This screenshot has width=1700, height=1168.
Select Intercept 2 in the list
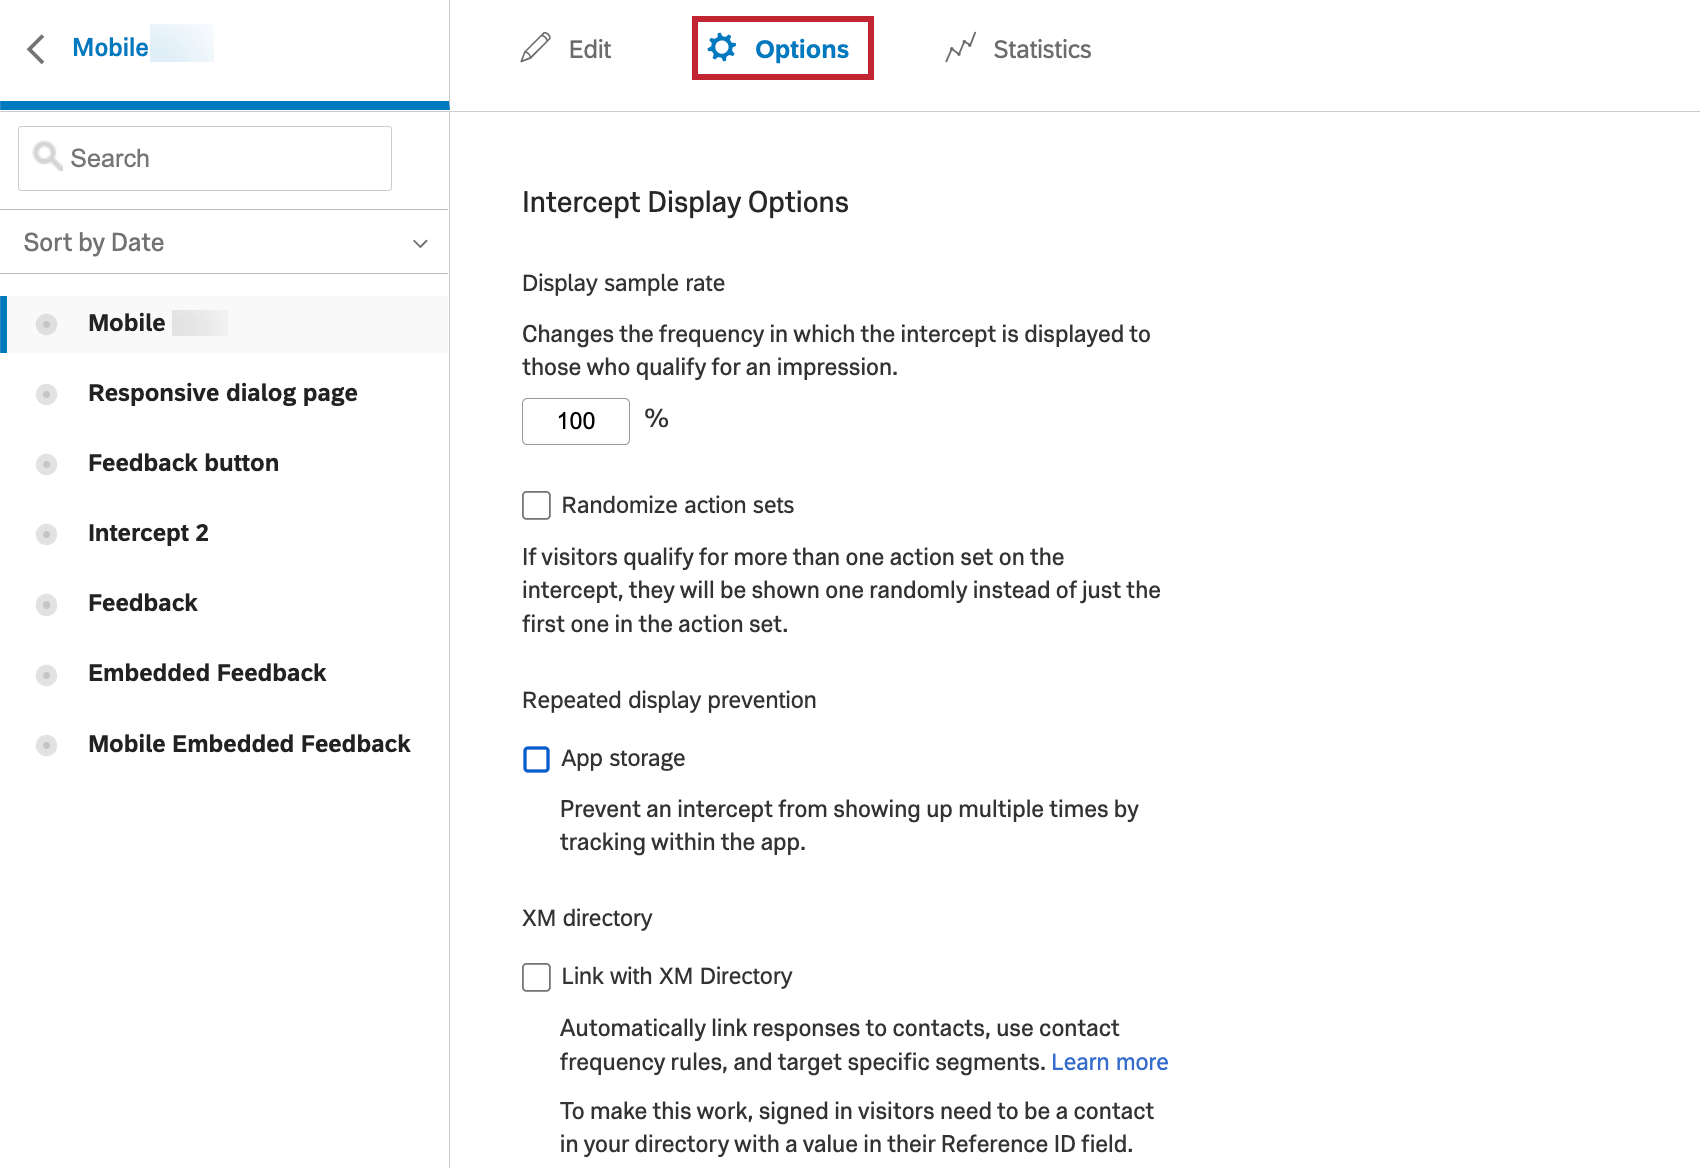point(148,533)
